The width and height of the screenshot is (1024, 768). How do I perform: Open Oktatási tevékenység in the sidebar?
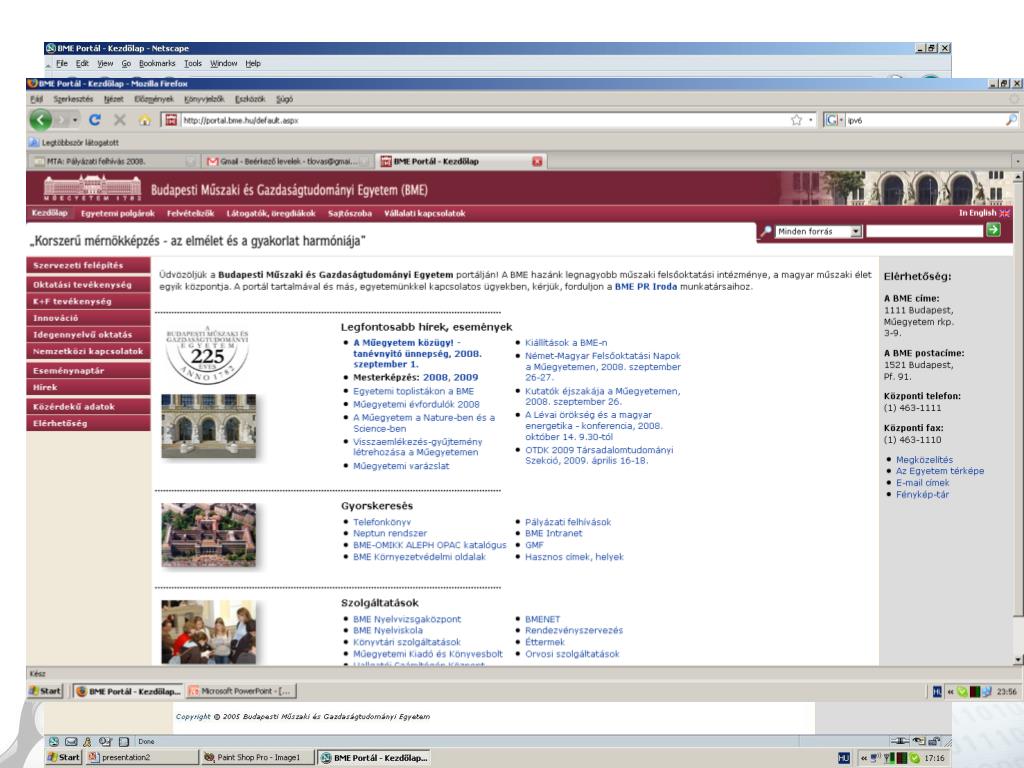point(88,285)
